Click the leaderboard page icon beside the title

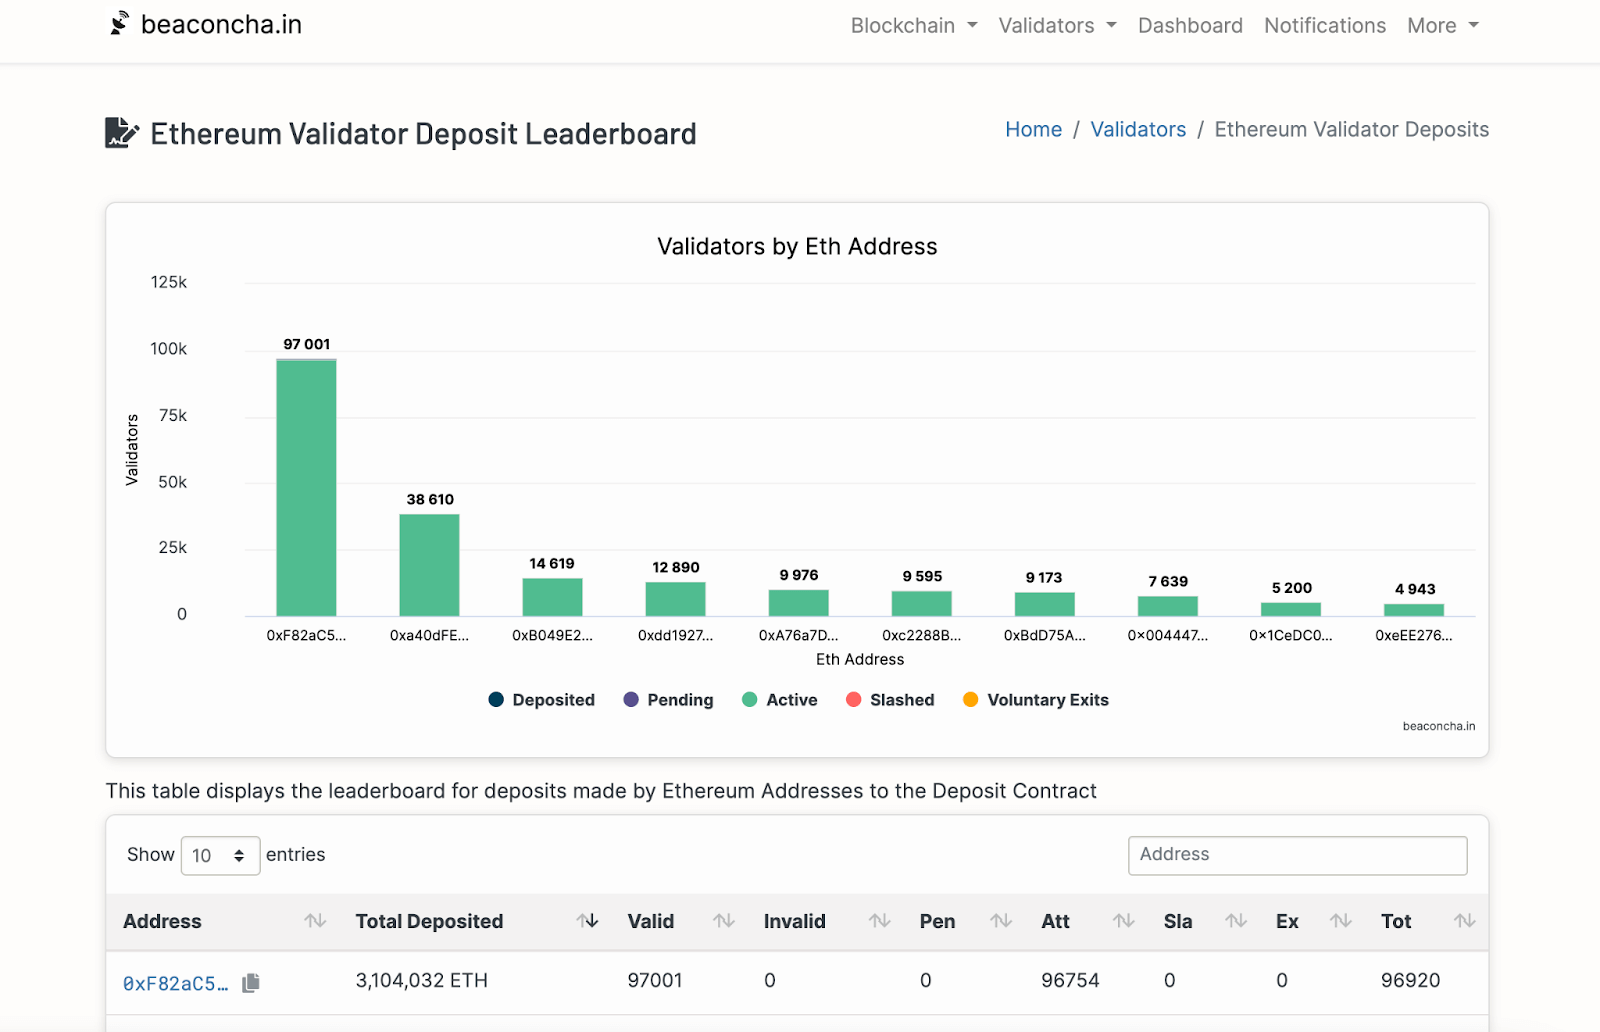point(120,131)
